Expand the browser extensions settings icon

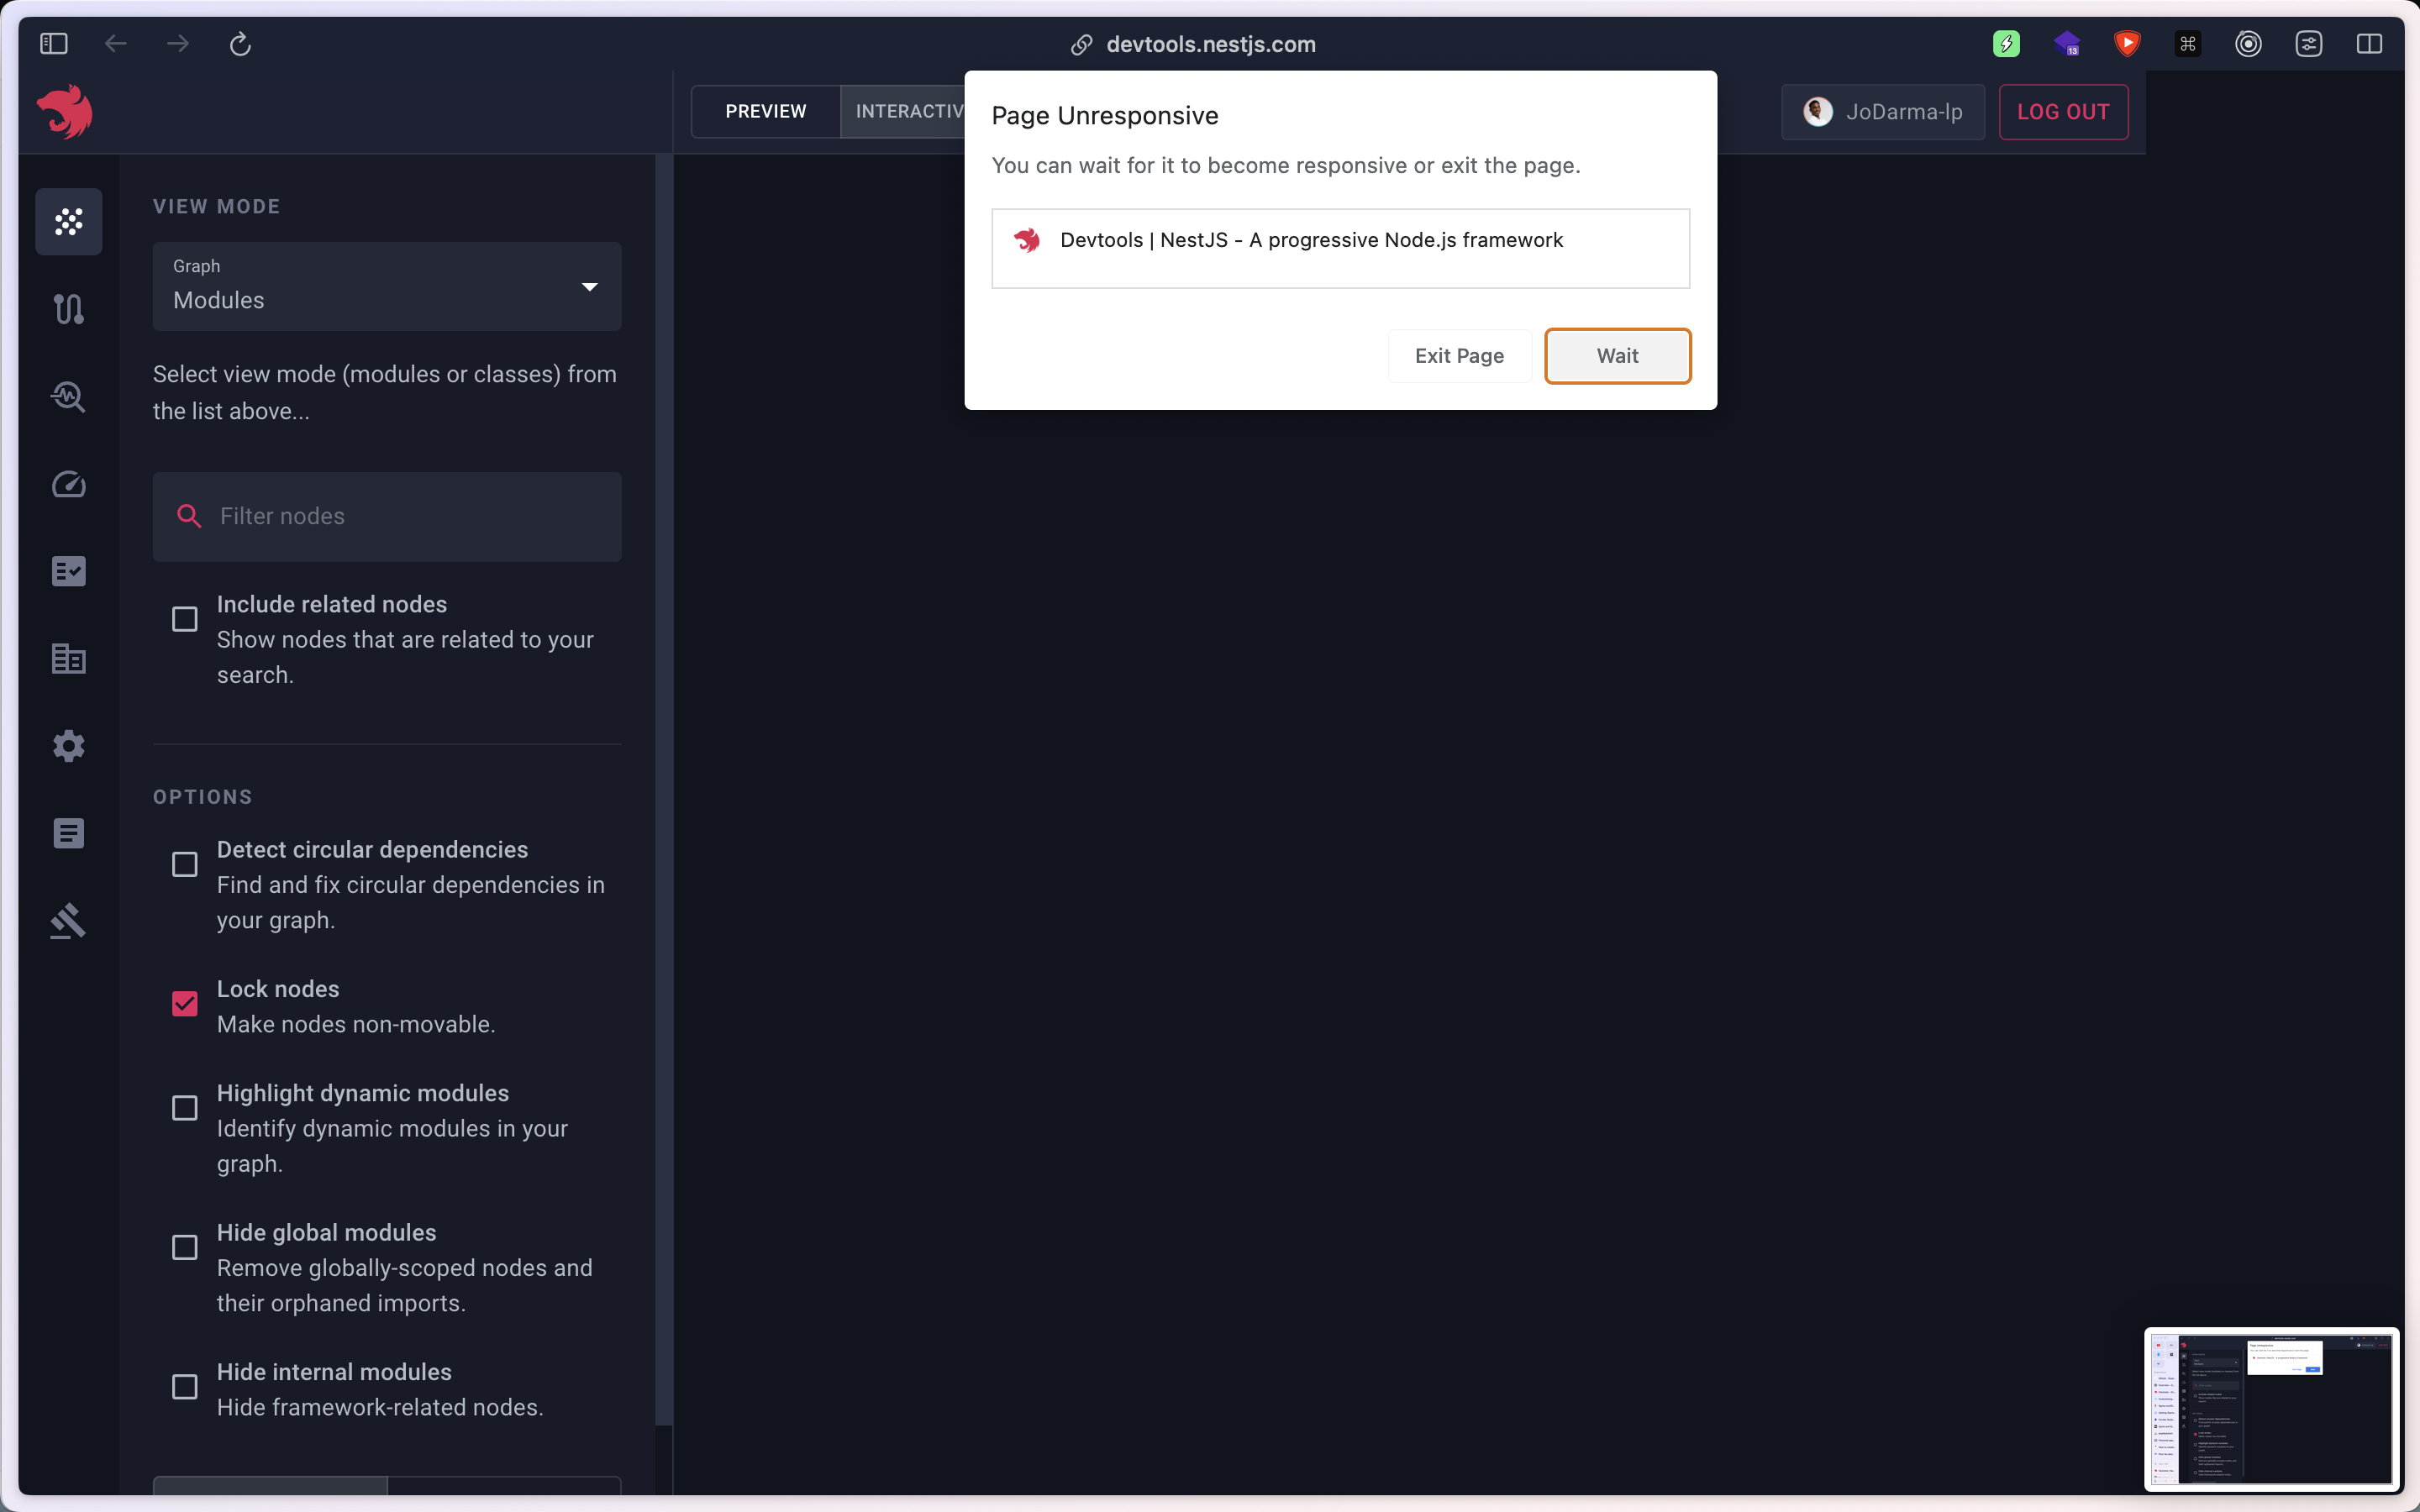point(2307,43)
